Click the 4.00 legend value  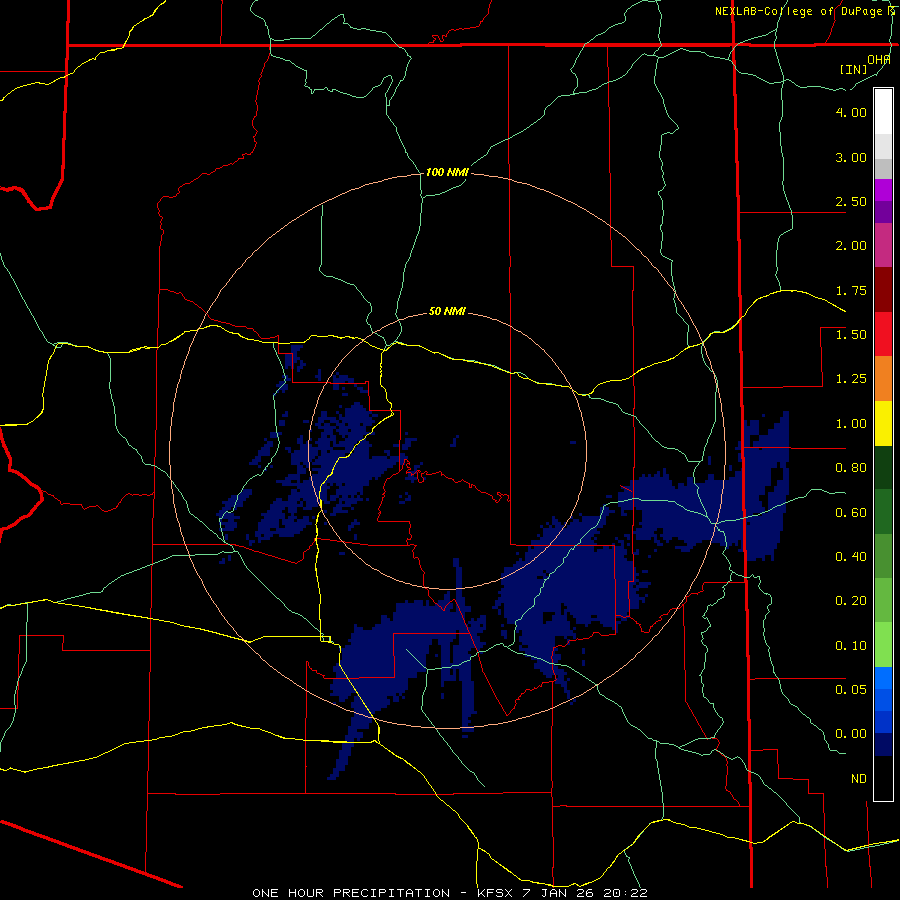click(851, 112)
